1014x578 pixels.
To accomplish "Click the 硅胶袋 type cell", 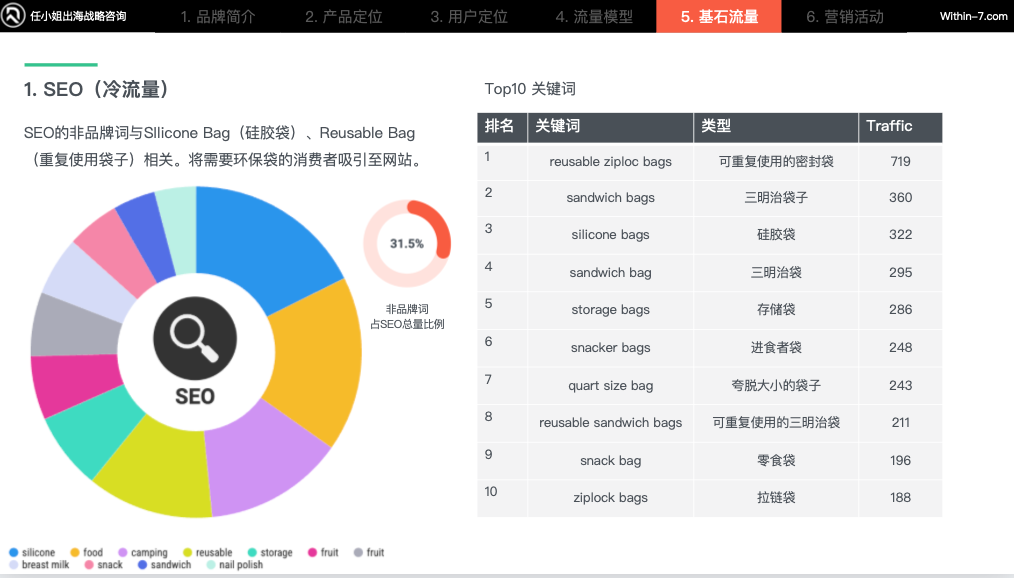I will 776,235.
